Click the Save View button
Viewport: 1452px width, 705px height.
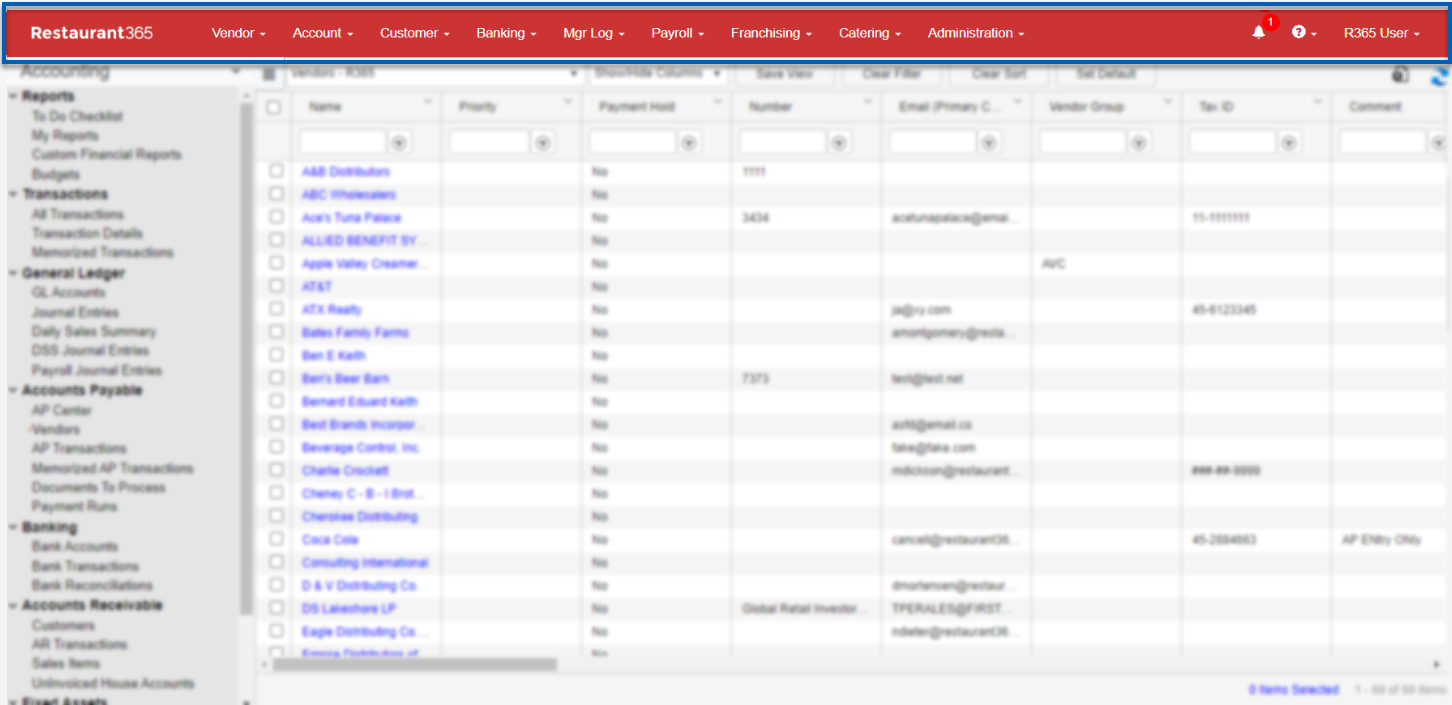[x=784, y=74]
